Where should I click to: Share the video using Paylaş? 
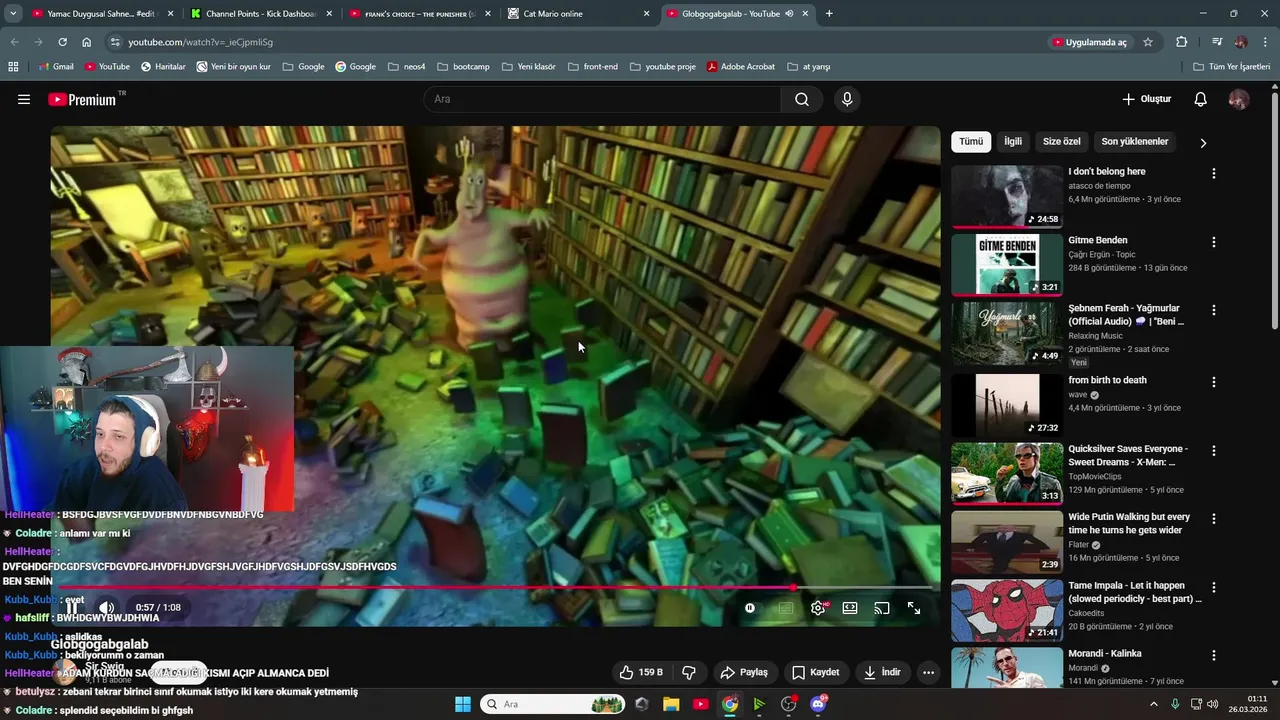pos(744,672)
